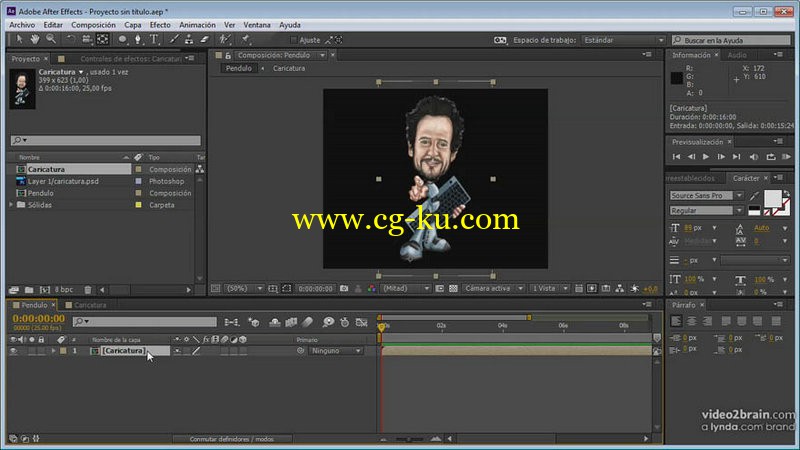Screen dimensions: 800x450
Task: Select the Text tool
Action: coord(154,39)
